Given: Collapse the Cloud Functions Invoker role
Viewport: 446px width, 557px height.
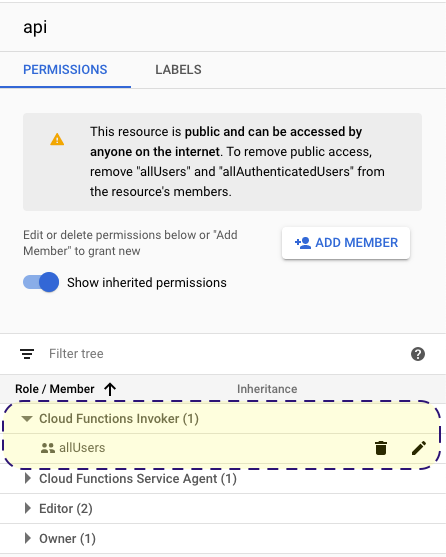Looking at the screenshot, I should [x=27, y=418].
